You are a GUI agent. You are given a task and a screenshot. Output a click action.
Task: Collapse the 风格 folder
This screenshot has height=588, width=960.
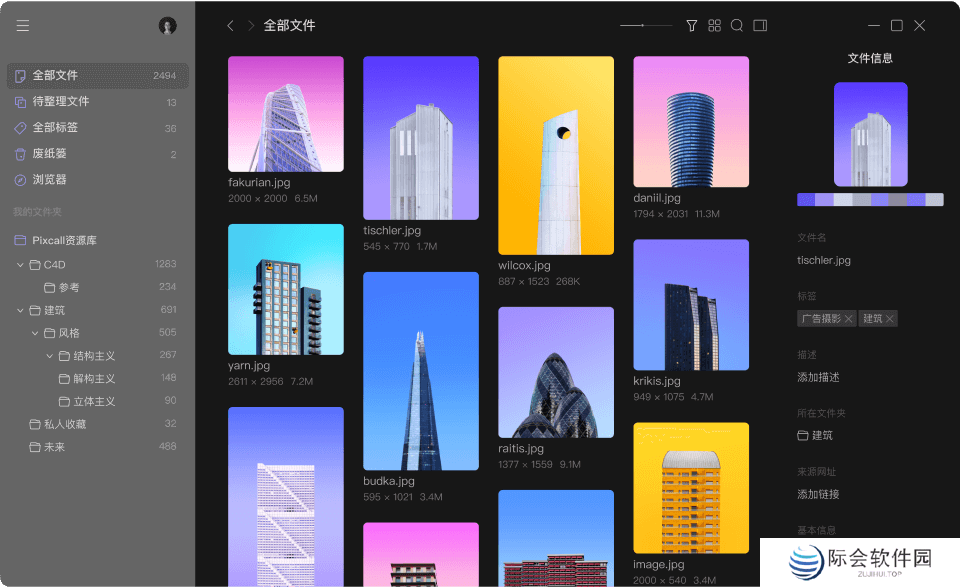point(34,332)
